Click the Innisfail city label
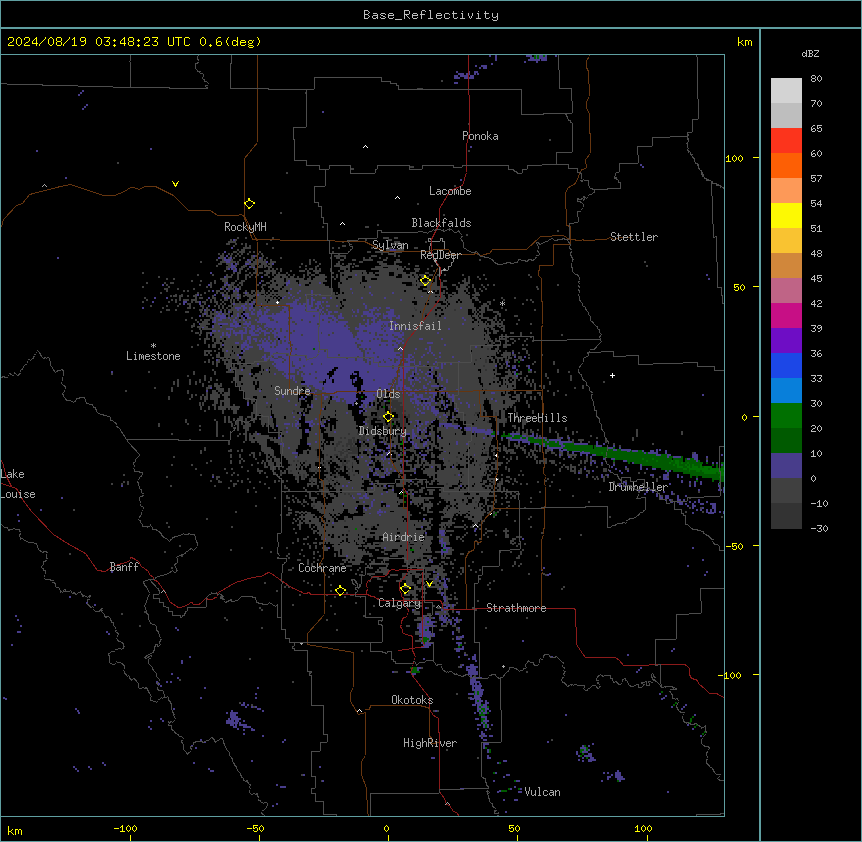Viewport: 862px width, 842px height. point(415,326)
